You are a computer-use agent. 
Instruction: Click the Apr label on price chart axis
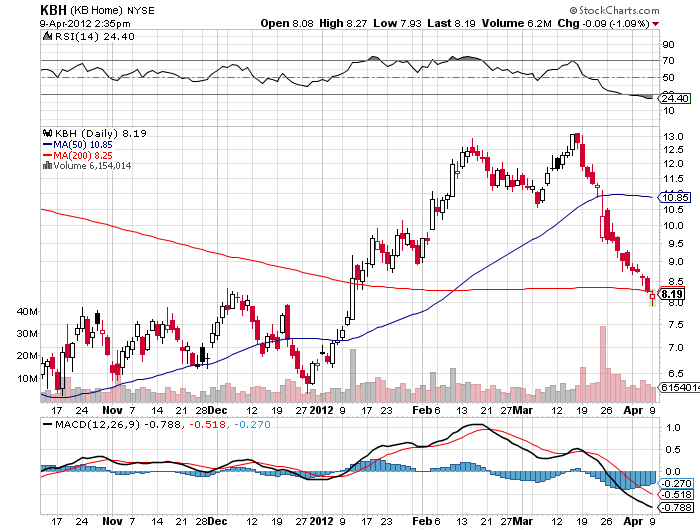(x=633, y=410)
